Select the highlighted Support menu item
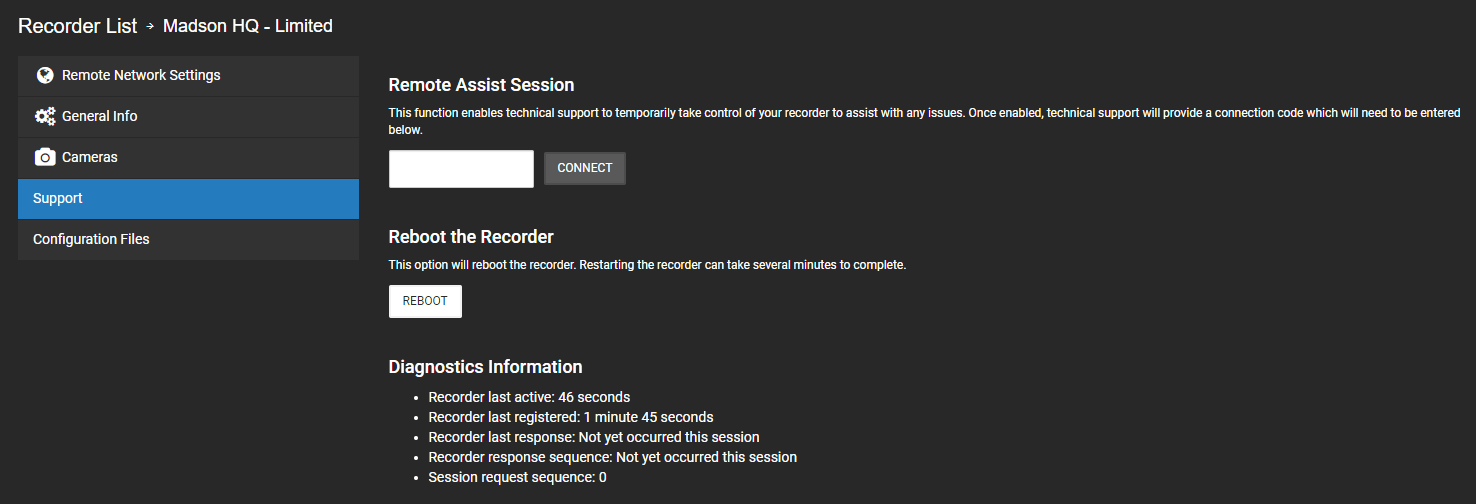Image resolution: width=1476 pixels, height=504 pixels. [188, 199]
